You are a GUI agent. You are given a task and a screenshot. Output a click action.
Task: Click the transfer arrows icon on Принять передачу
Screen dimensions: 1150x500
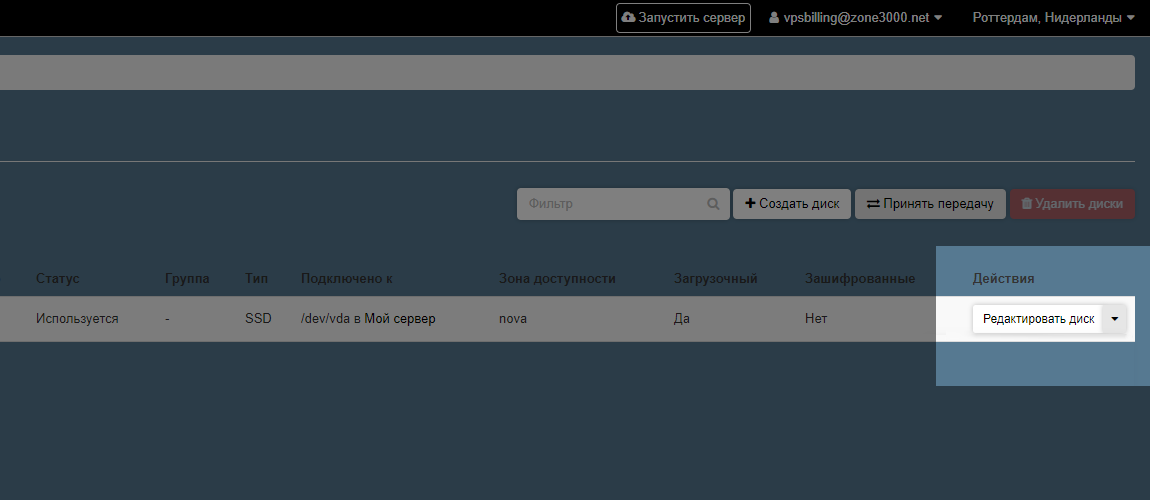873,204
